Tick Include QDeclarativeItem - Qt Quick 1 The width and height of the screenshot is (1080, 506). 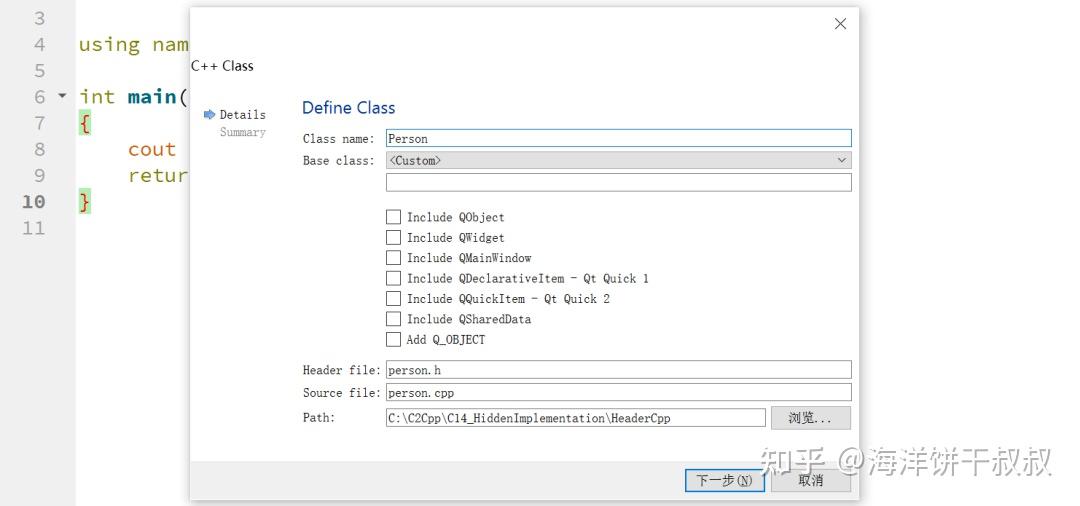(x=394, y=278)
